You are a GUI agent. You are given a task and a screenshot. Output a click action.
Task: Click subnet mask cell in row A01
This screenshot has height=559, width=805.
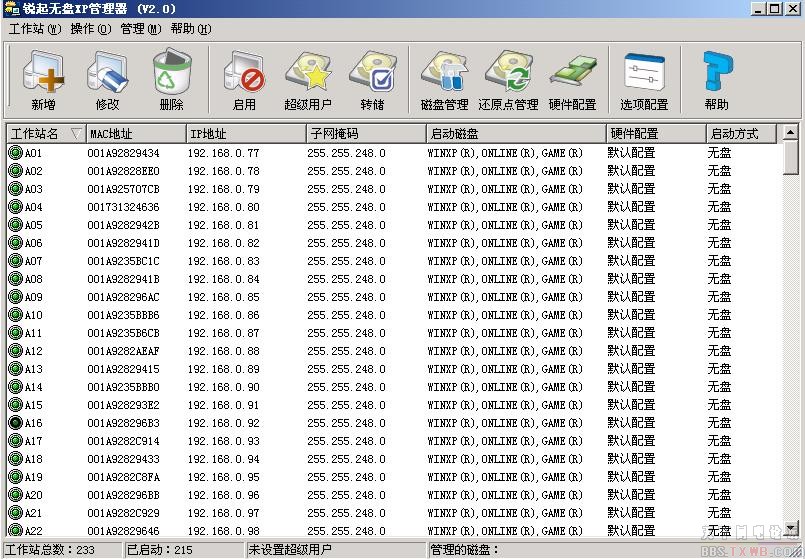pyautogui.click(x=347, y=152)
